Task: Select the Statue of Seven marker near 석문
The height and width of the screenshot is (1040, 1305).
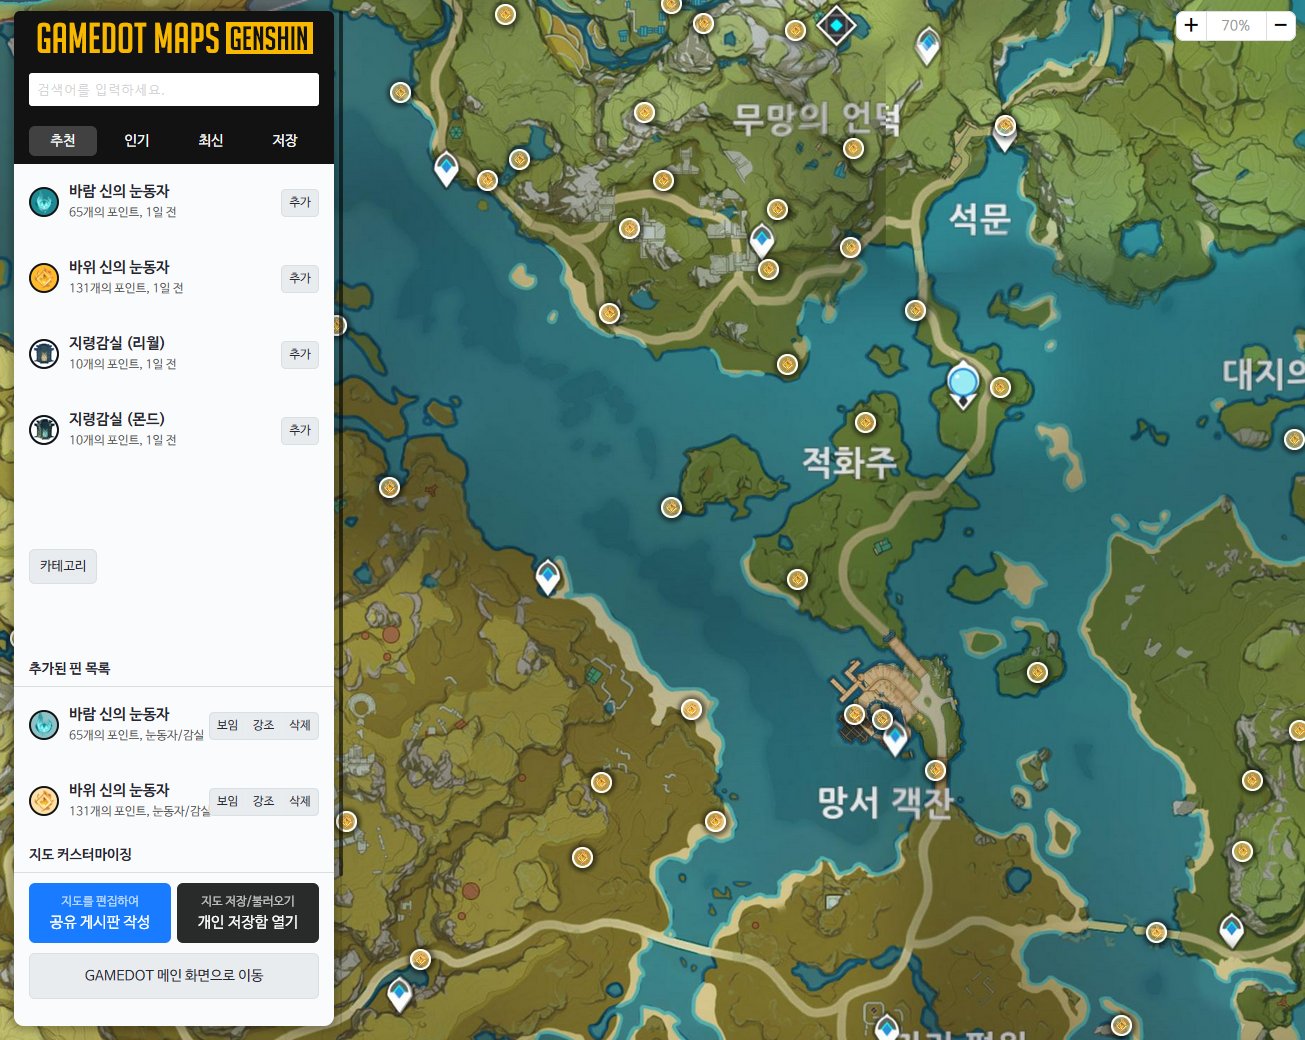Action: (963, 384)
